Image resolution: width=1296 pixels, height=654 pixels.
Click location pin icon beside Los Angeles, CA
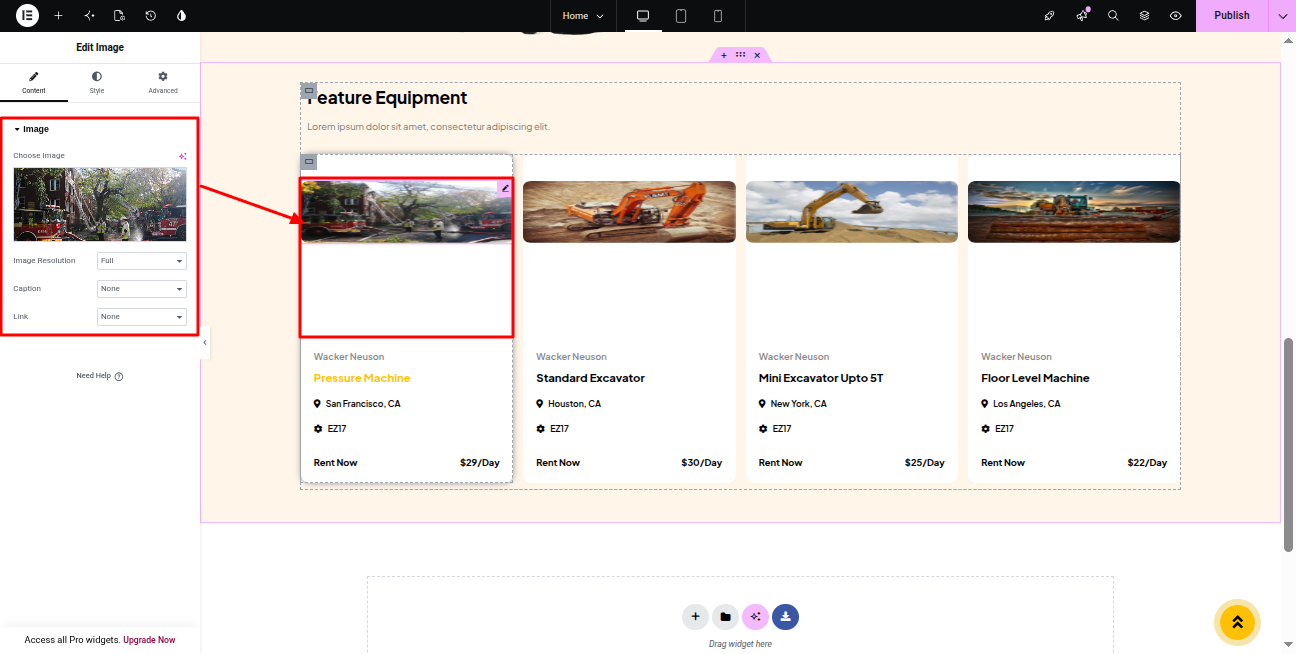(985, 404)
